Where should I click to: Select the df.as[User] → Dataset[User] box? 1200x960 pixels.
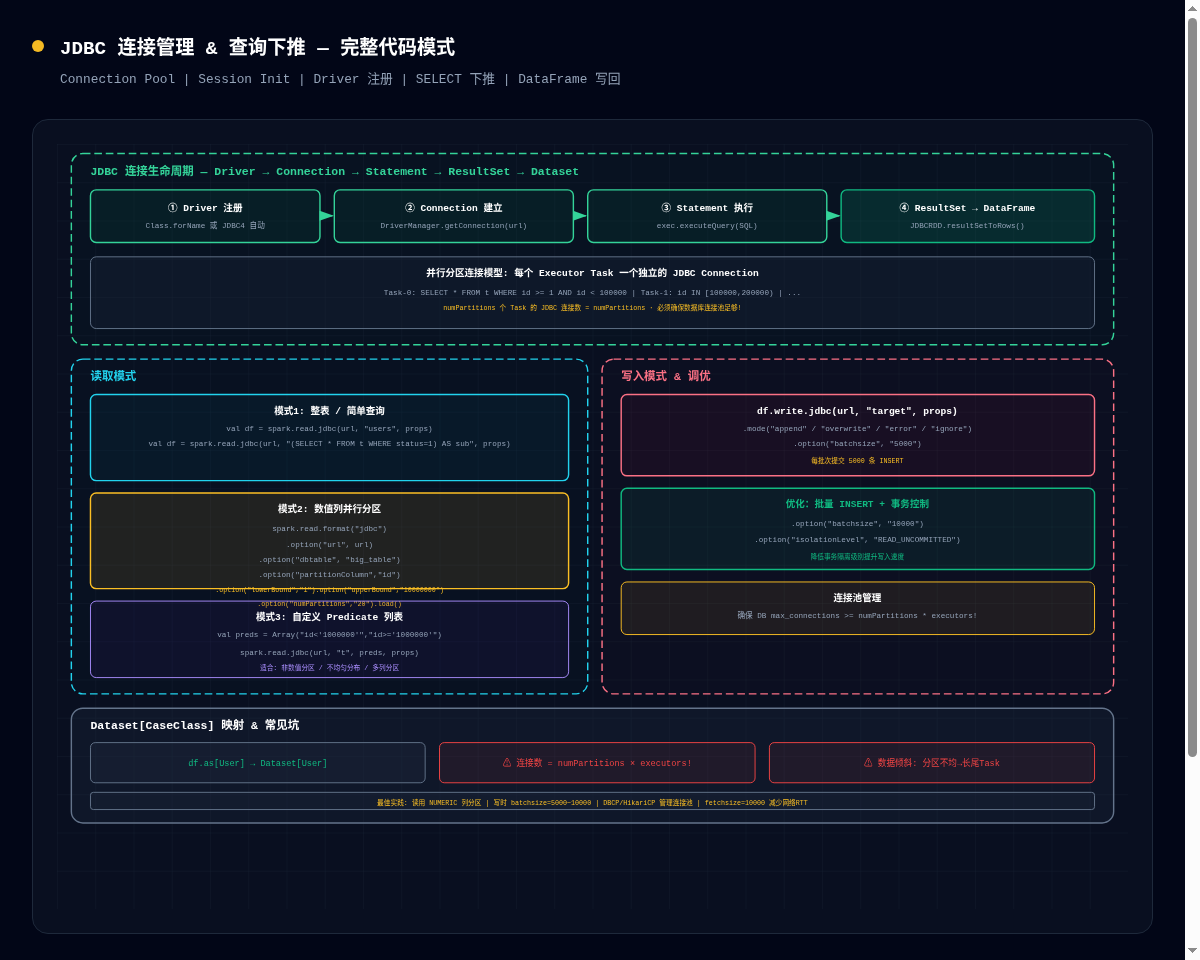click(x=257, y=763)
